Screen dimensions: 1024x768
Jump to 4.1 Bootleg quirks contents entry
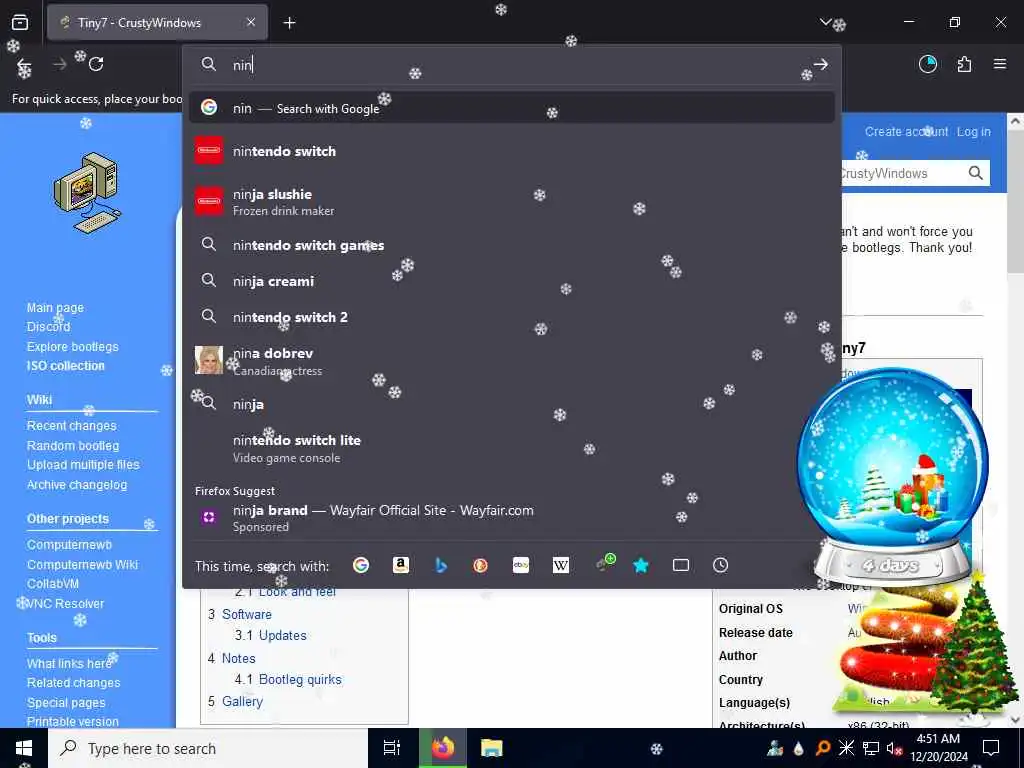[x=288, y=680]
